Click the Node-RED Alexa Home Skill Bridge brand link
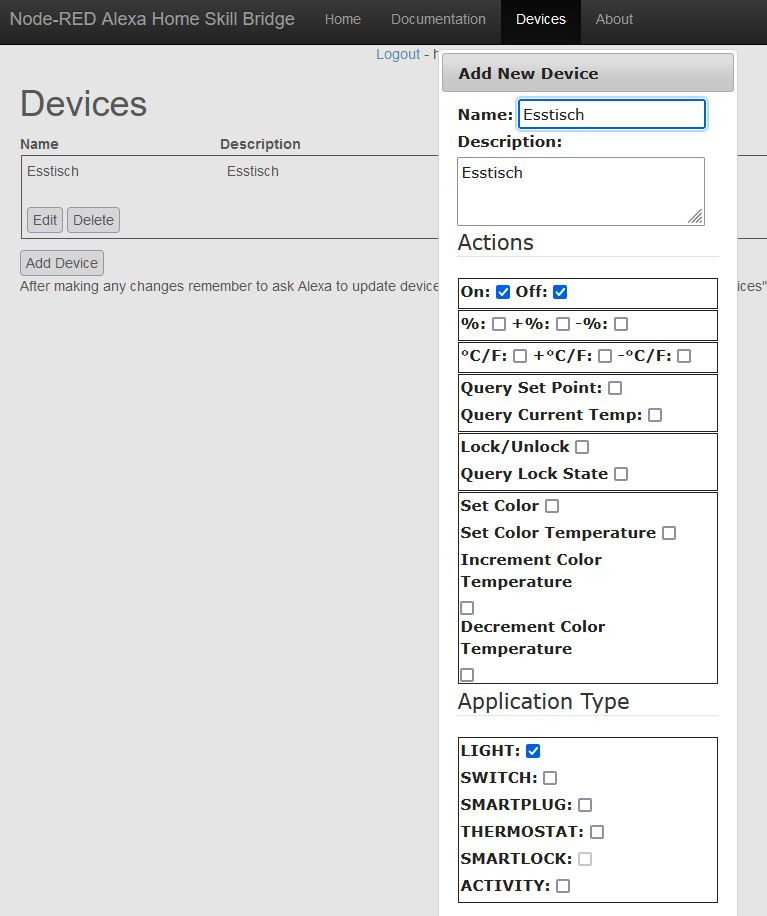This screenshot has width=767, height=916. click(x=152, y=19)
